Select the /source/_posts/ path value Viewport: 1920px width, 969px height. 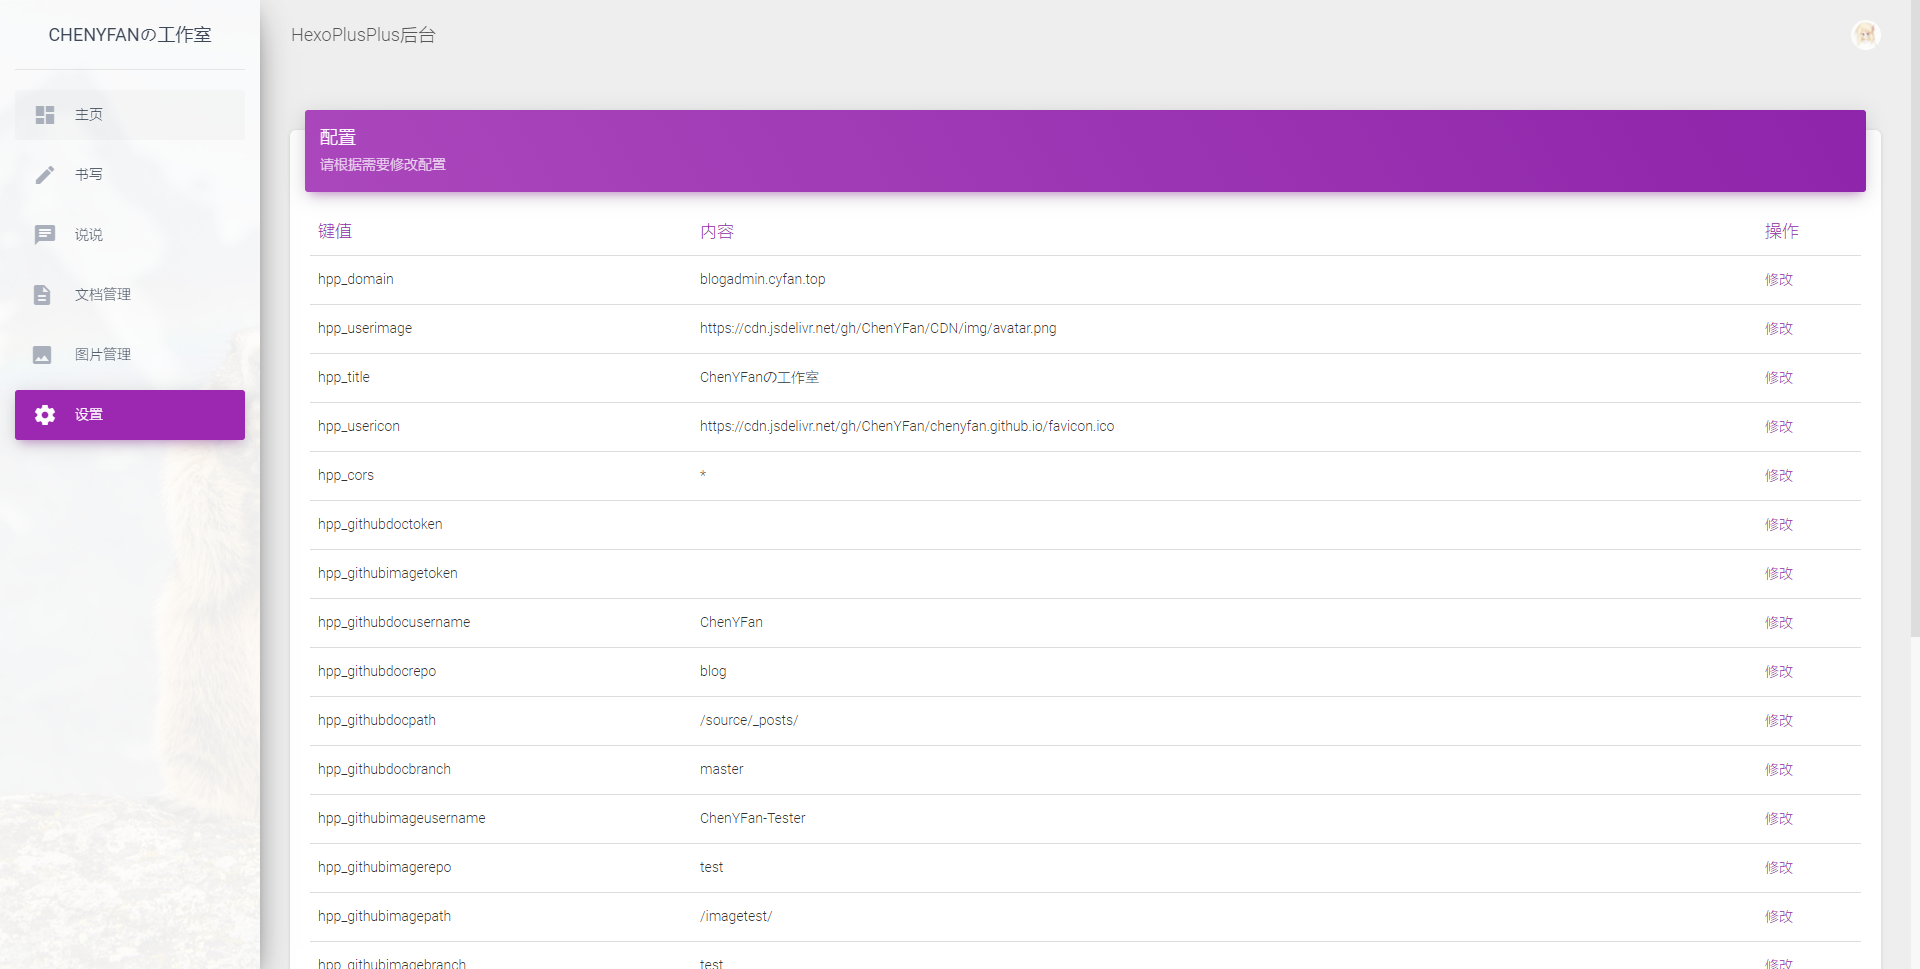pyautogui.click(x=749, y=720)
